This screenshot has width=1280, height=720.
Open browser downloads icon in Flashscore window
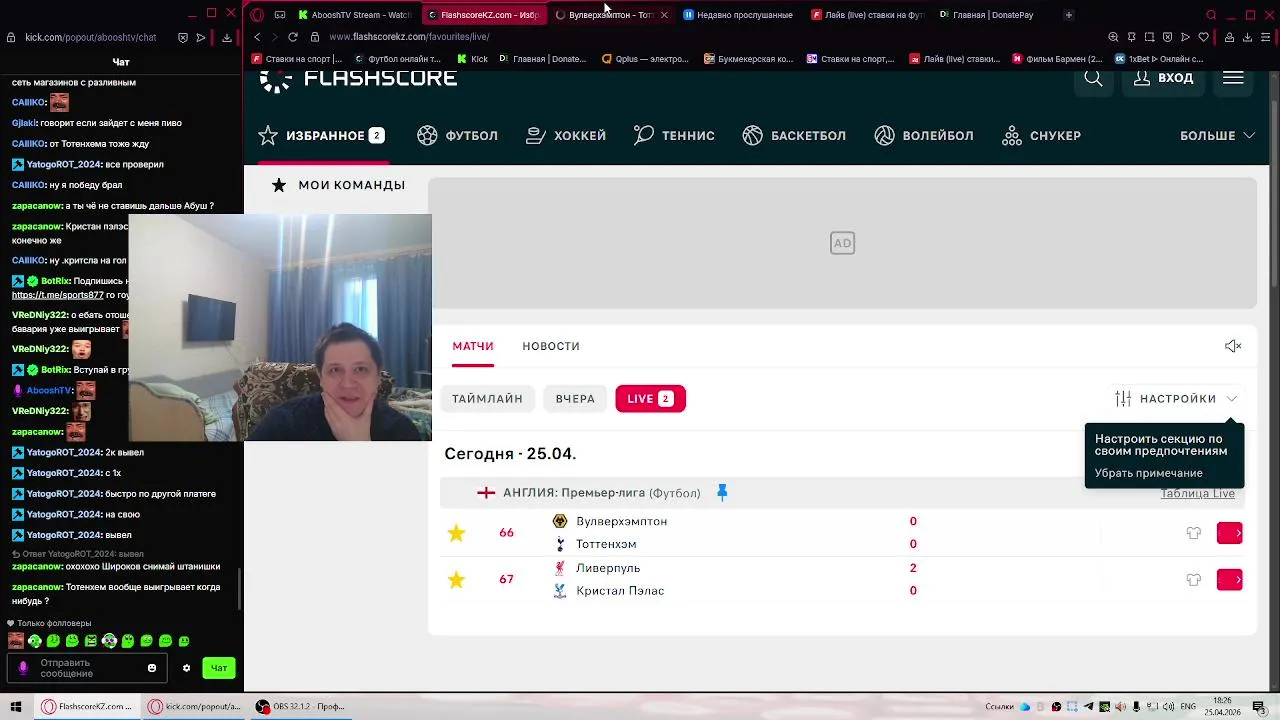pyautogui.click(x=1247, y=37)
